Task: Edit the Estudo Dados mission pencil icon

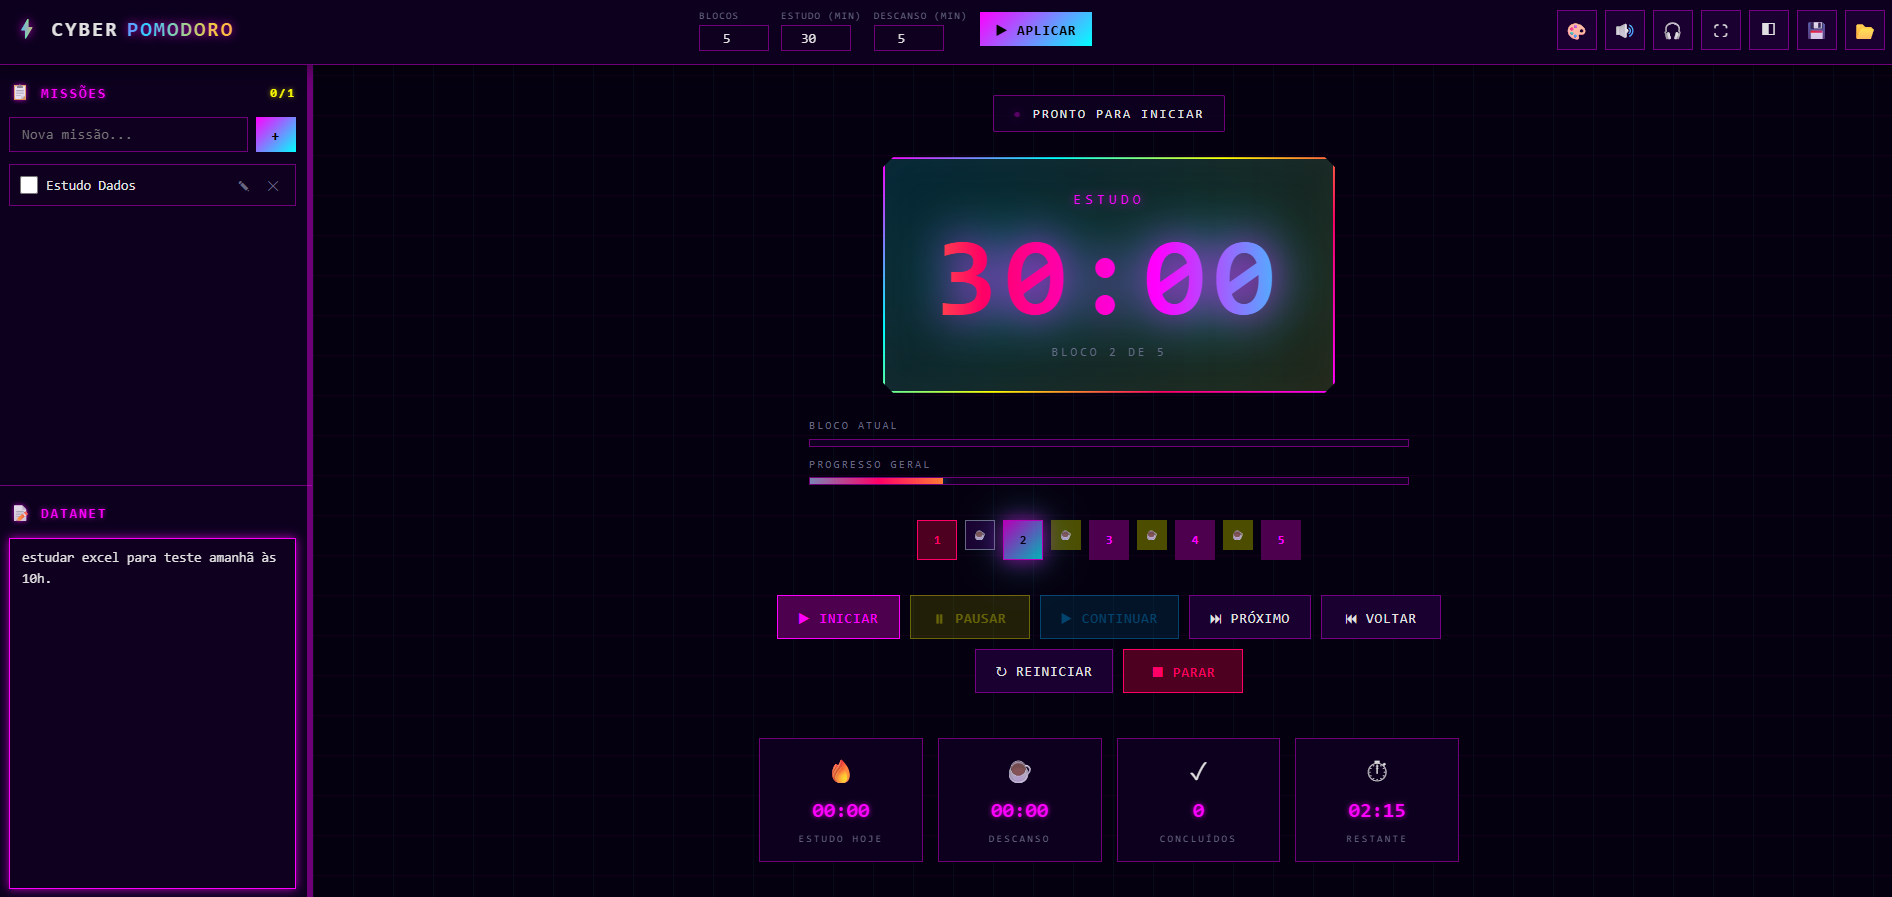Action: click(243, 186)
